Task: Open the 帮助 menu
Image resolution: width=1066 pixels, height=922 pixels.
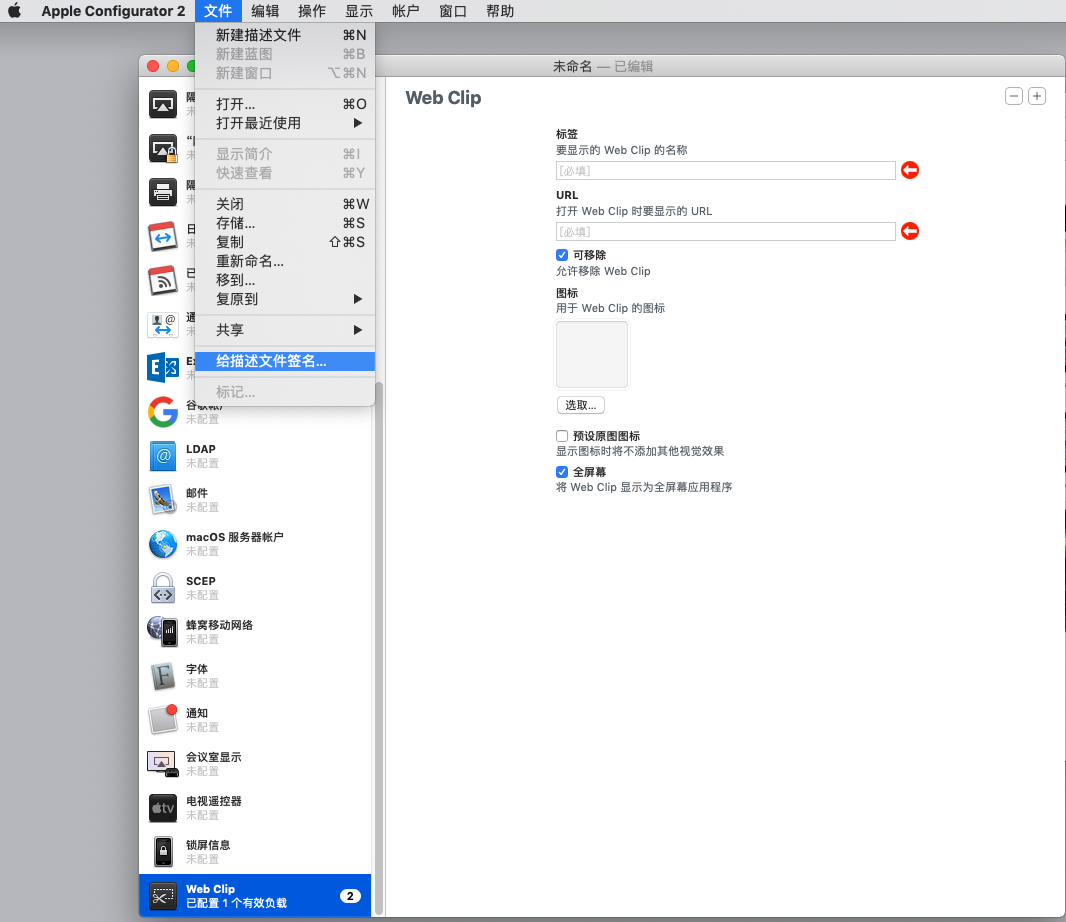Action: (x=500, y=11)
